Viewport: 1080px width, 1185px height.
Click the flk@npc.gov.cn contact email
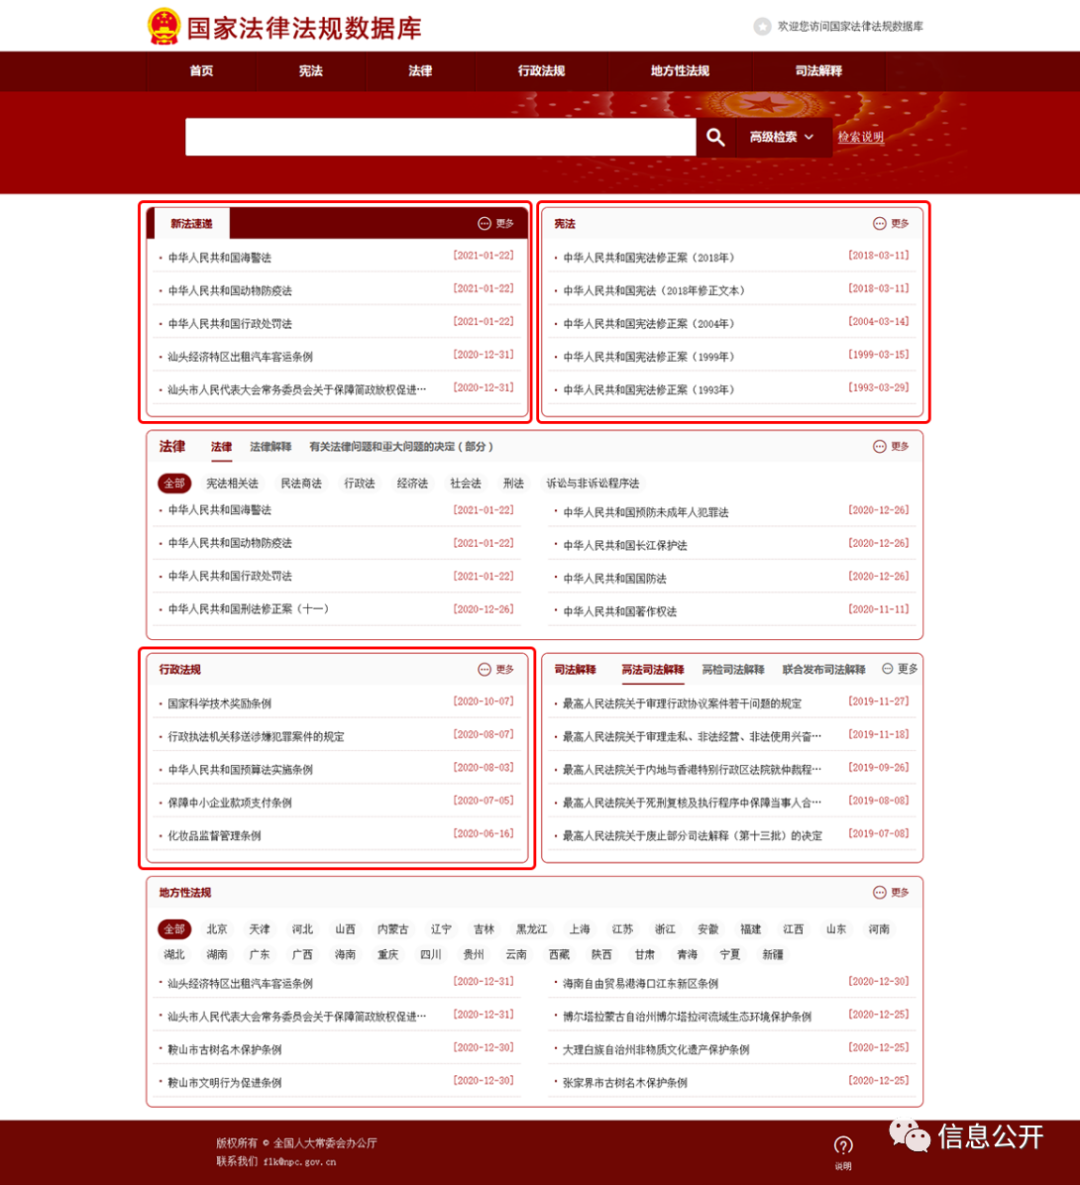coord(299,1162)
